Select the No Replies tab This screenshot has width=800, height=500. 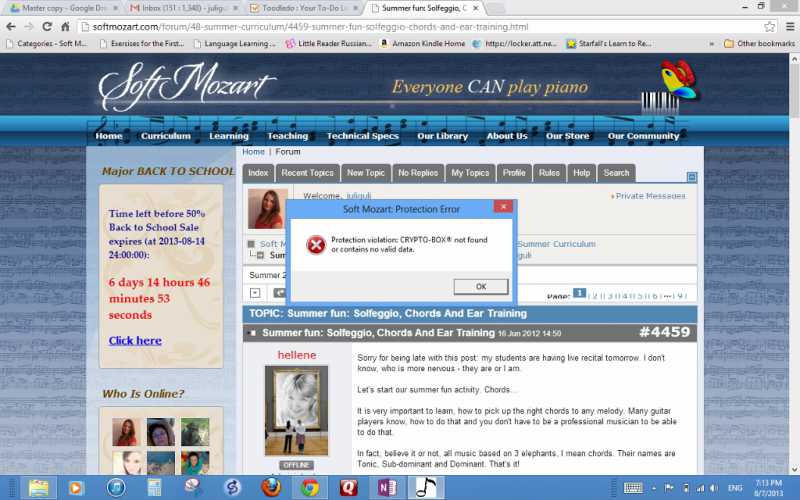point(418,173)
